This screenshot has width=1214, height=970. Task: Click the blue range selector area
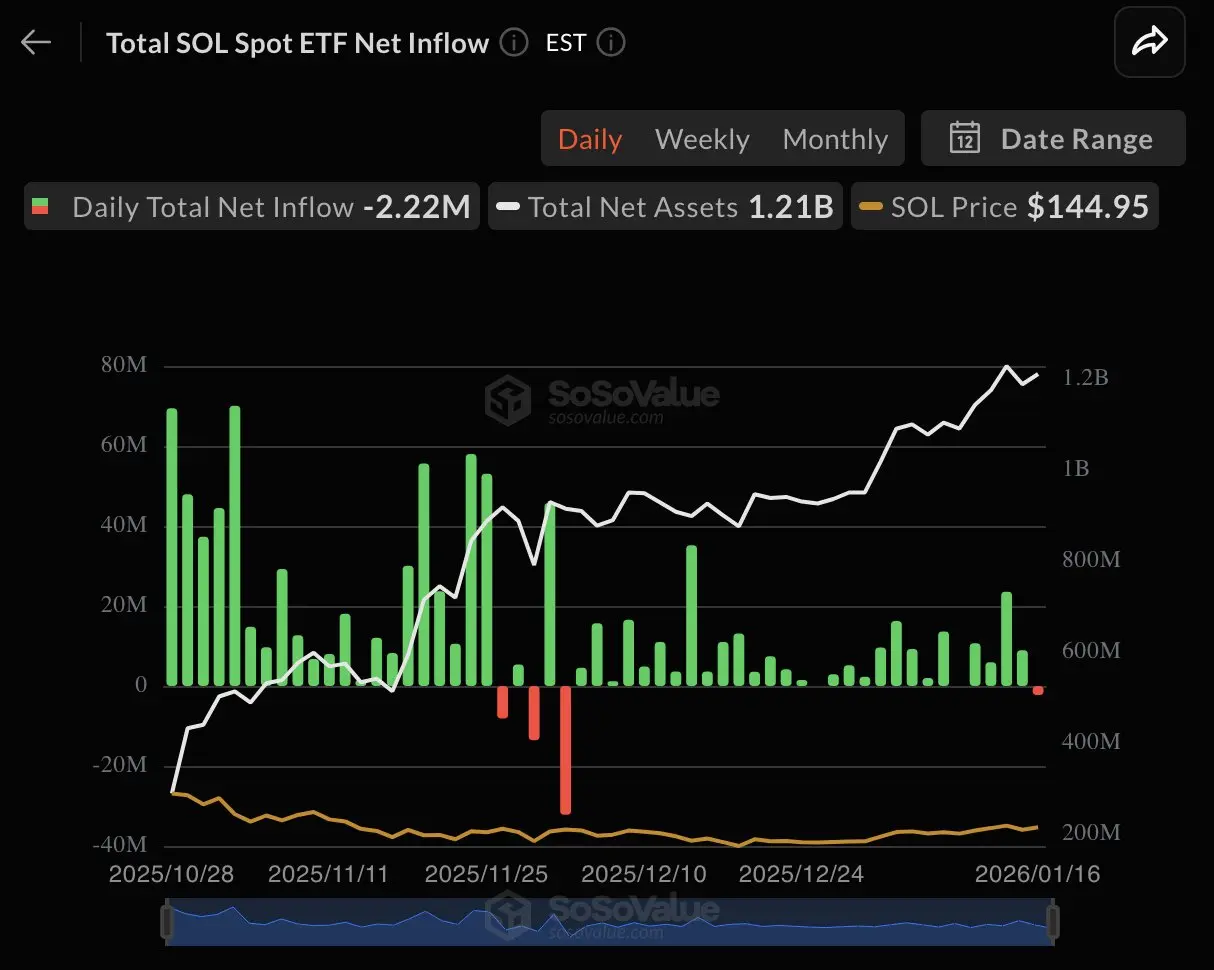[x=609, y=921]
